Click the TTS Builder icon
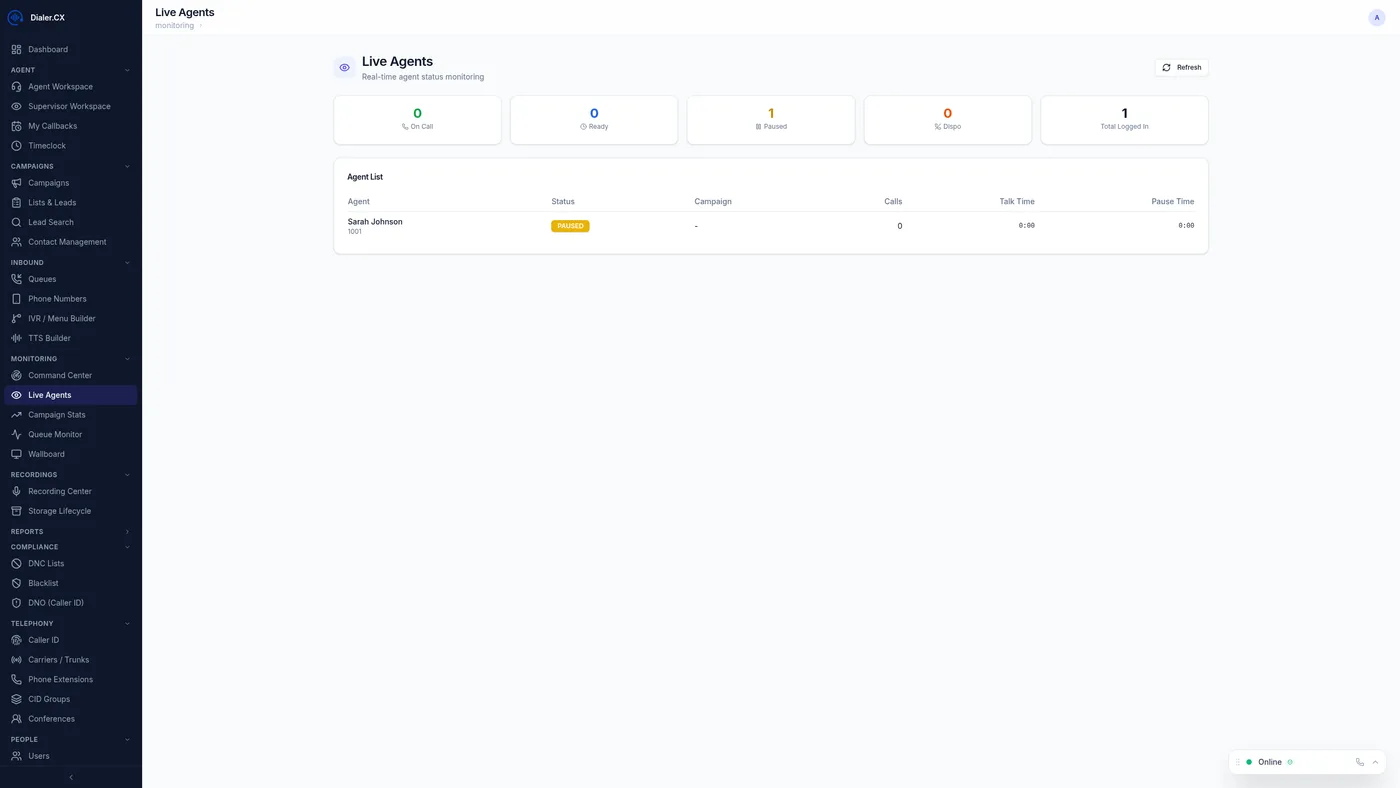1400x788 pixels. coord(15,338)
